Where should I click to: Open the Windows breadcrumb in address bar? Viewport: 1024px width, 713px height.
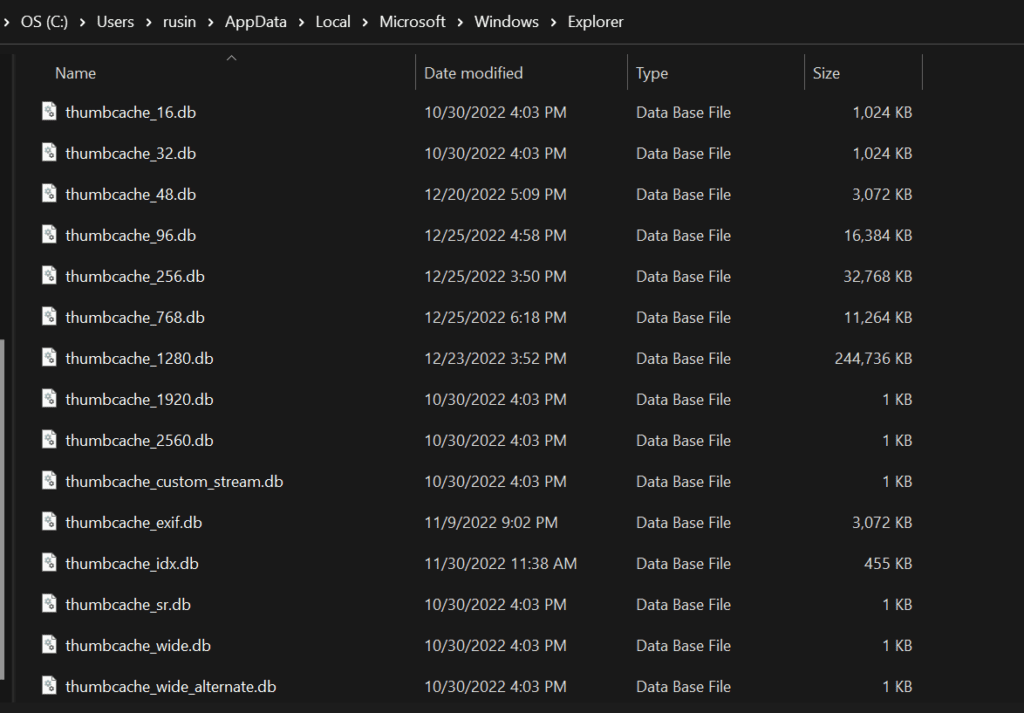(x=506, y=22)
